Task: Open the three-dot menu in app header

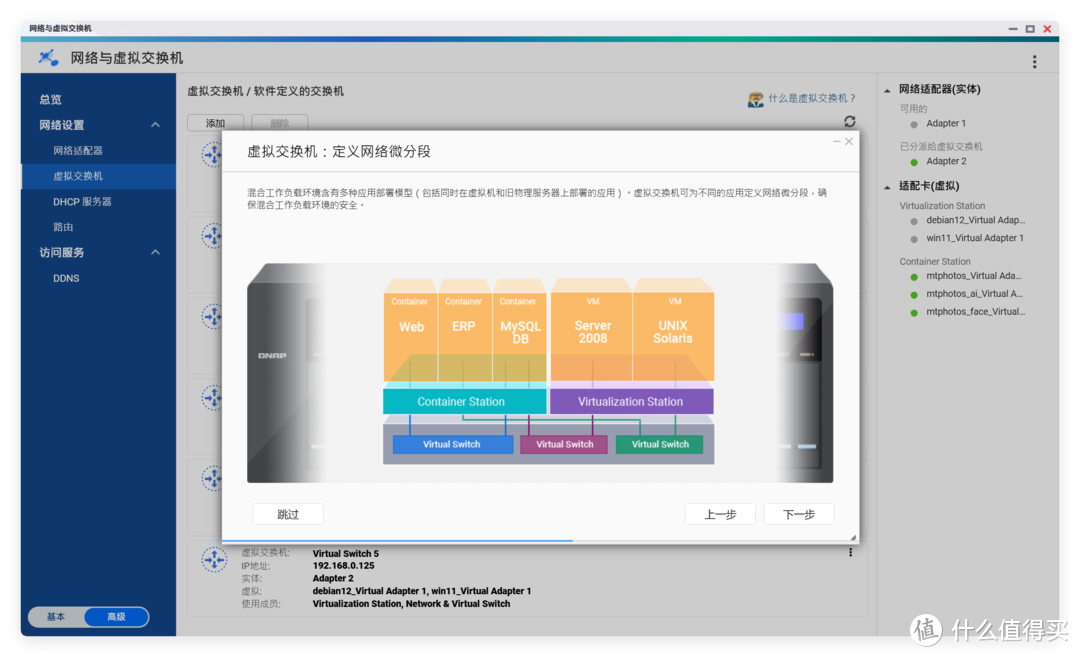Action: coord(1034,62)
